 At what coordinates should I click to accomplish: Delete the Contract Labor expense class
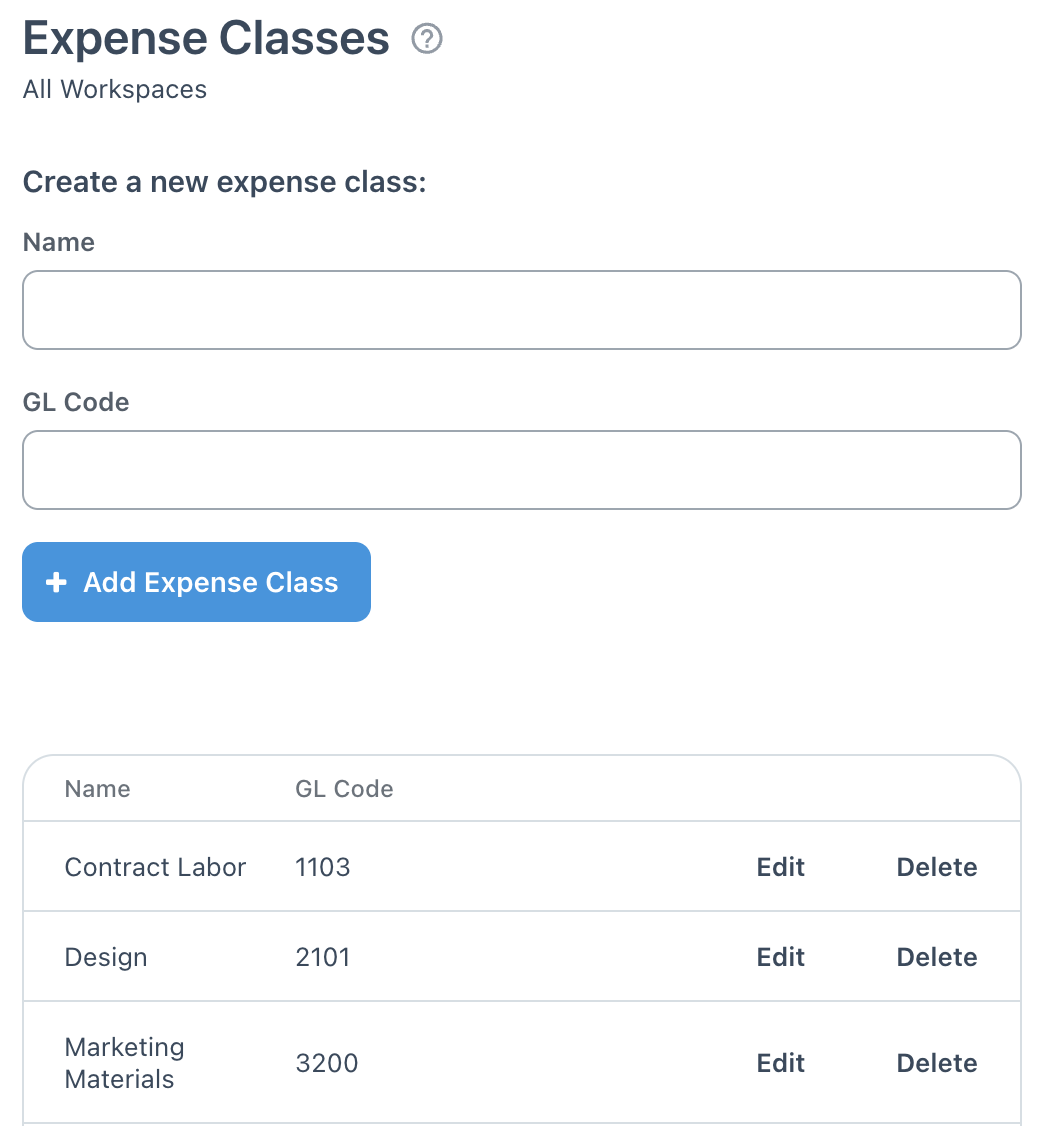point(937,867)
